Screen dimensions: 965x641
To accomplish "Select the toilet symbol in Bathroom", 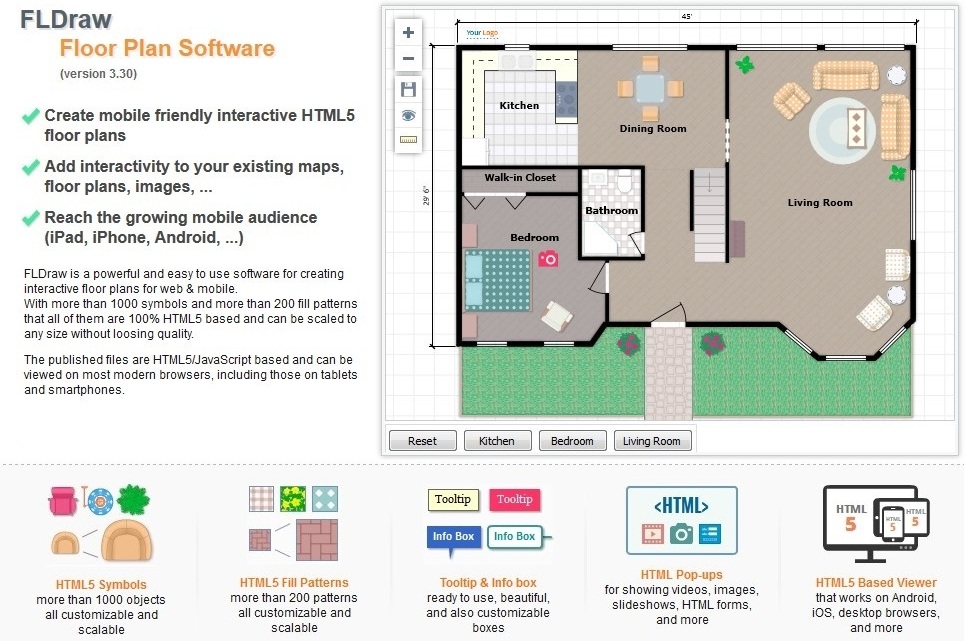I will pos(624,183).
